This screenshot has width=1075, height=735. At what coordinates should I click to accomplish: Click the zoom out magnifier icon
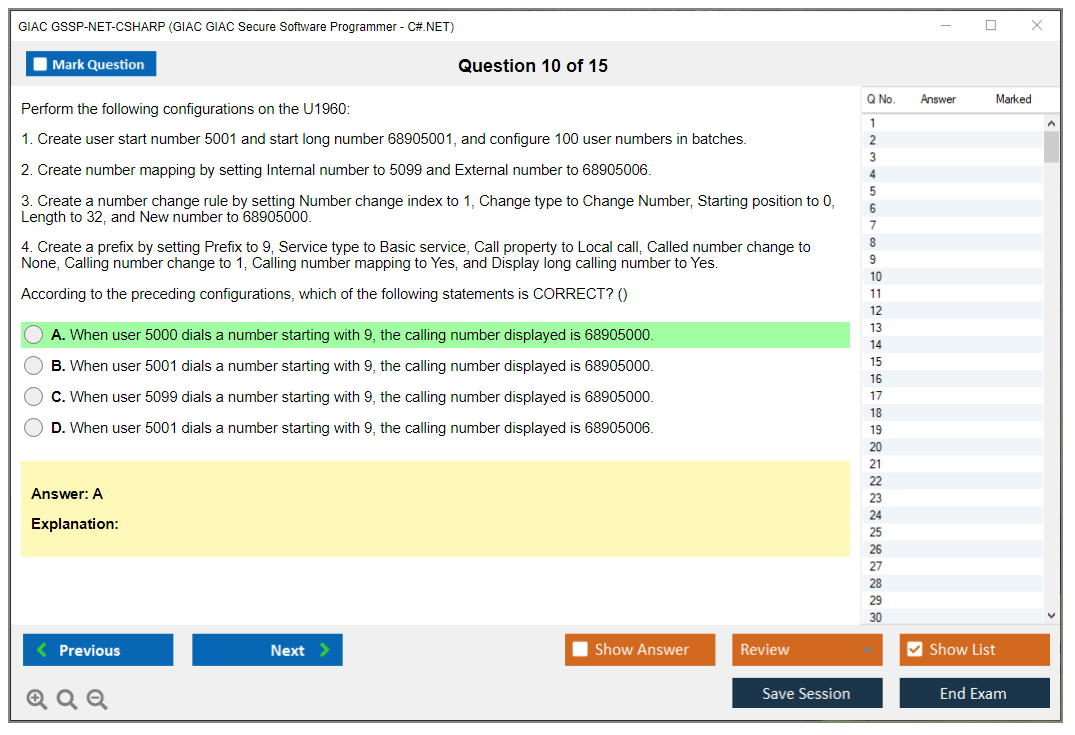coord(97,699)
